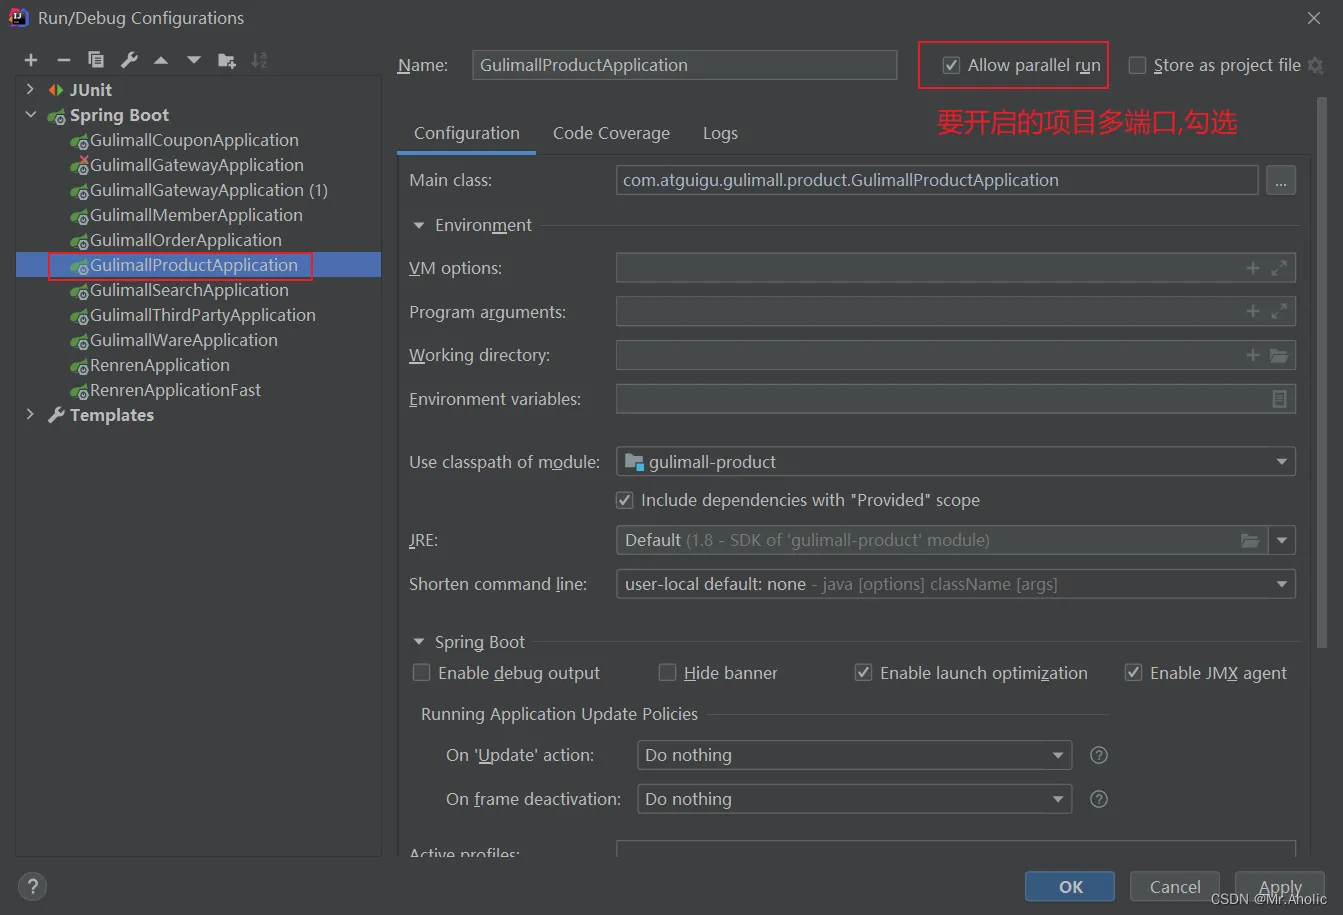Open edit templates wrench icon
Viewport: 1343px width, 915px height.
129,60
